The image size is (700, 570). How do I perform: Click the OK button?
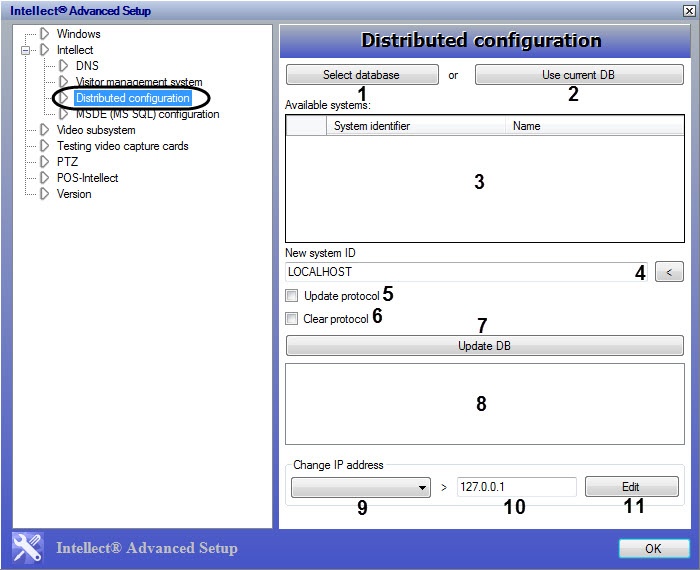[654, 548]
